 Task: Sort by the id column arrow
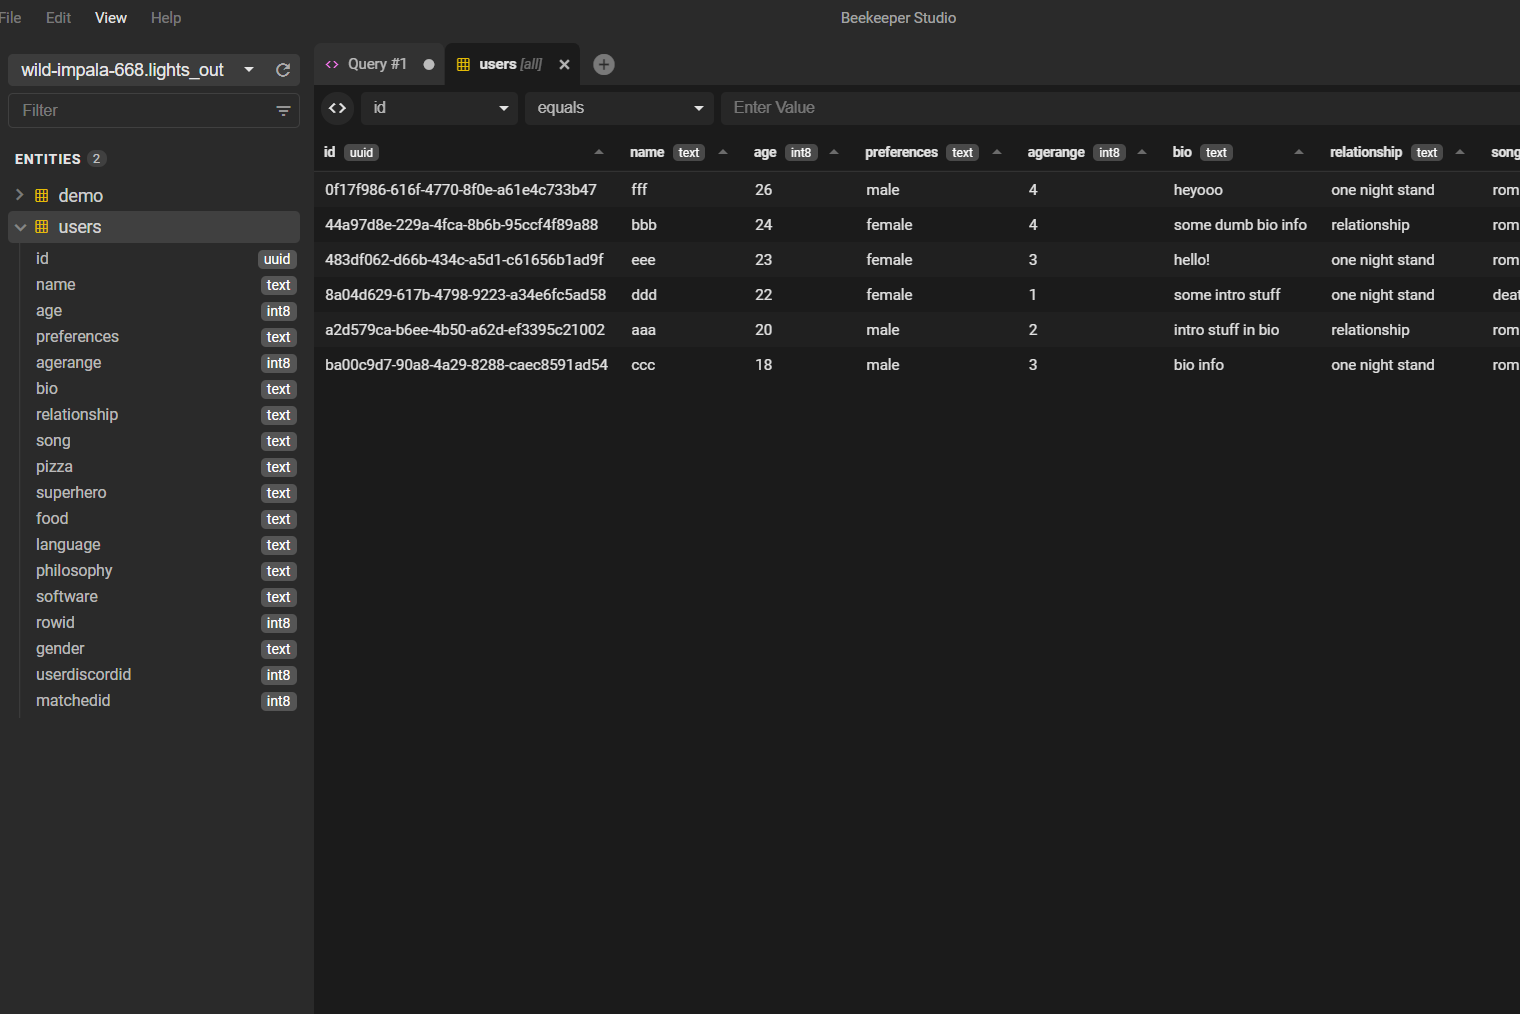coord(599,152)
